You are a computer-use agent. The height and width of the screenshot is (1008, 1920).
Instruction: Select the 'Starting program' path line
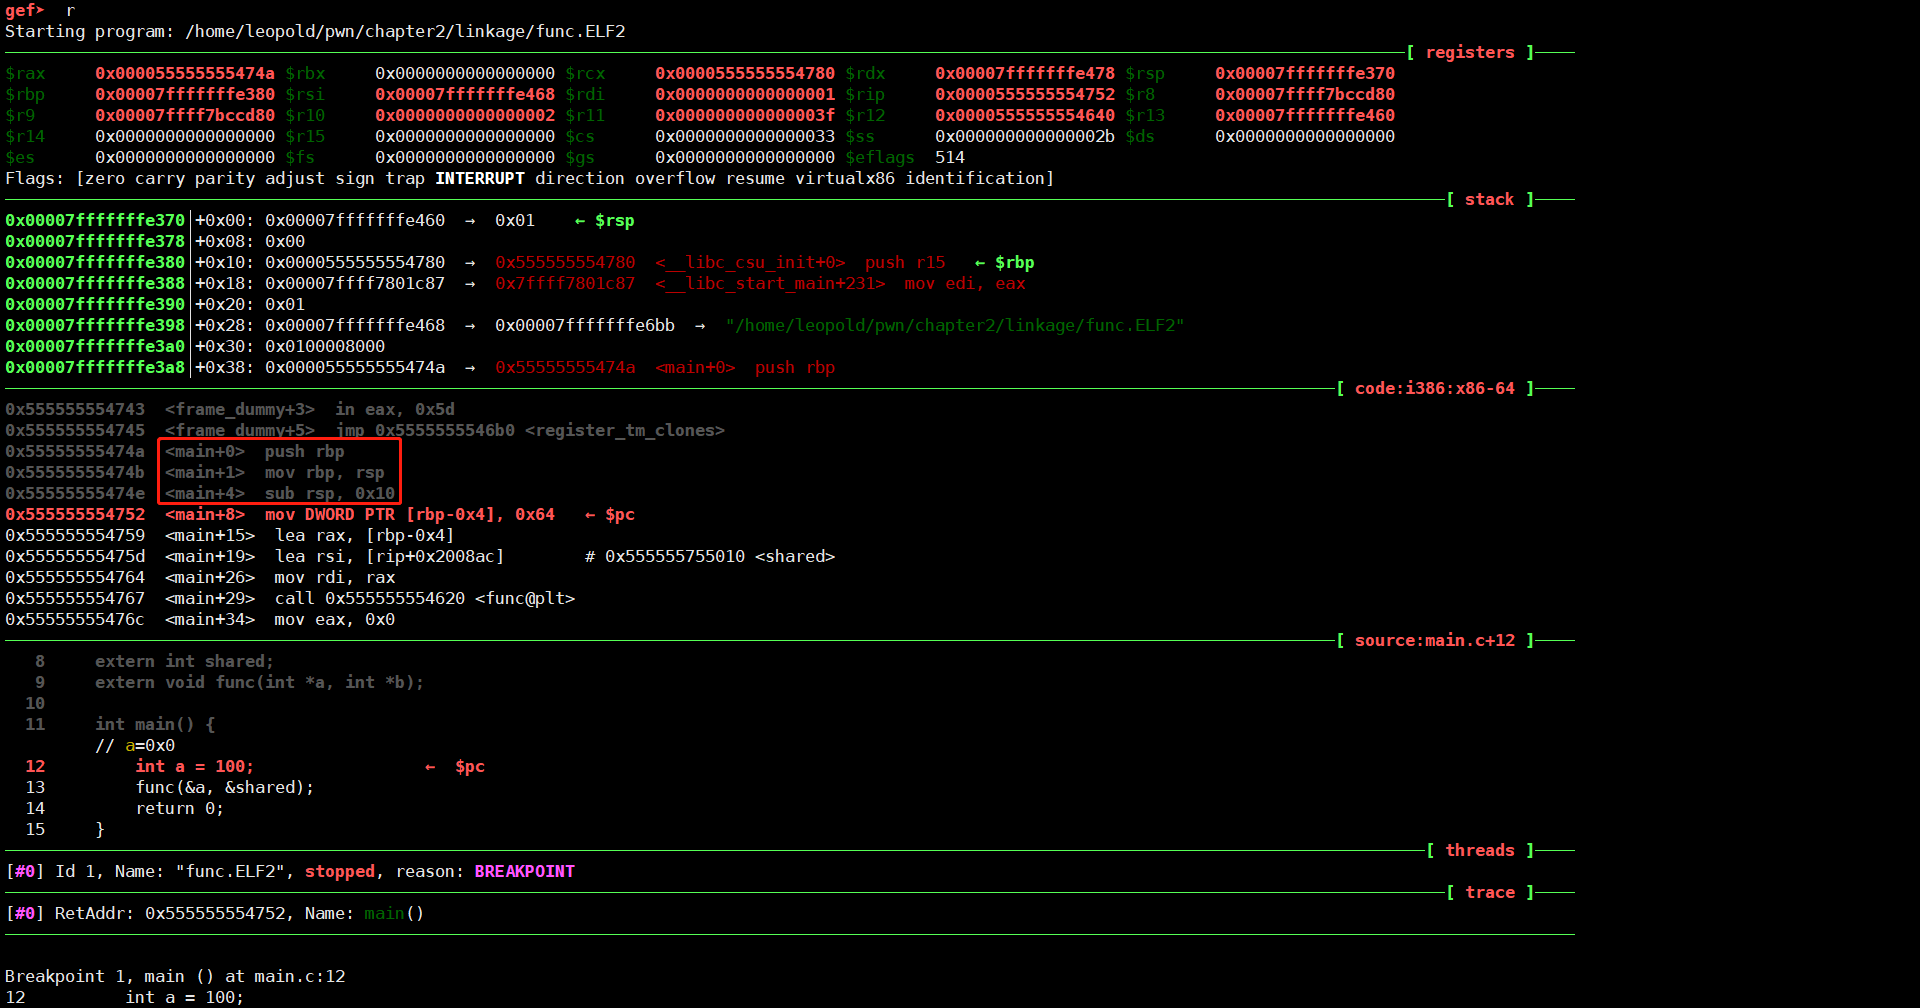click(x=315, y=31)
